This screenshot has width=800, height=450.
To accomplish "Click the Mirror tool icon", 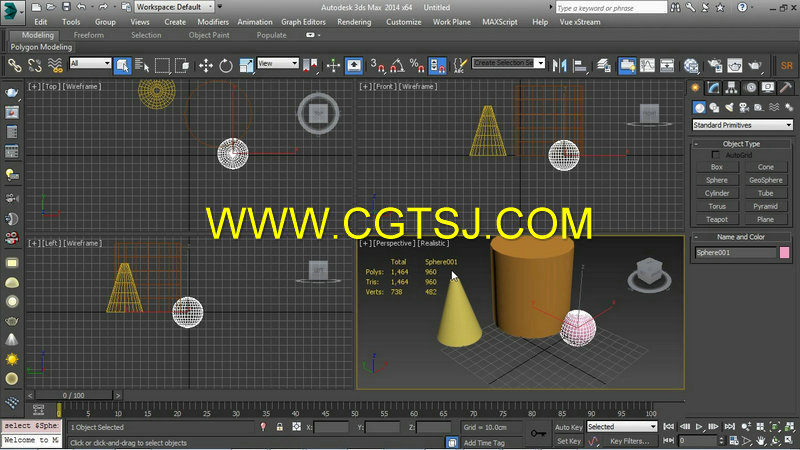I will 560,65.
